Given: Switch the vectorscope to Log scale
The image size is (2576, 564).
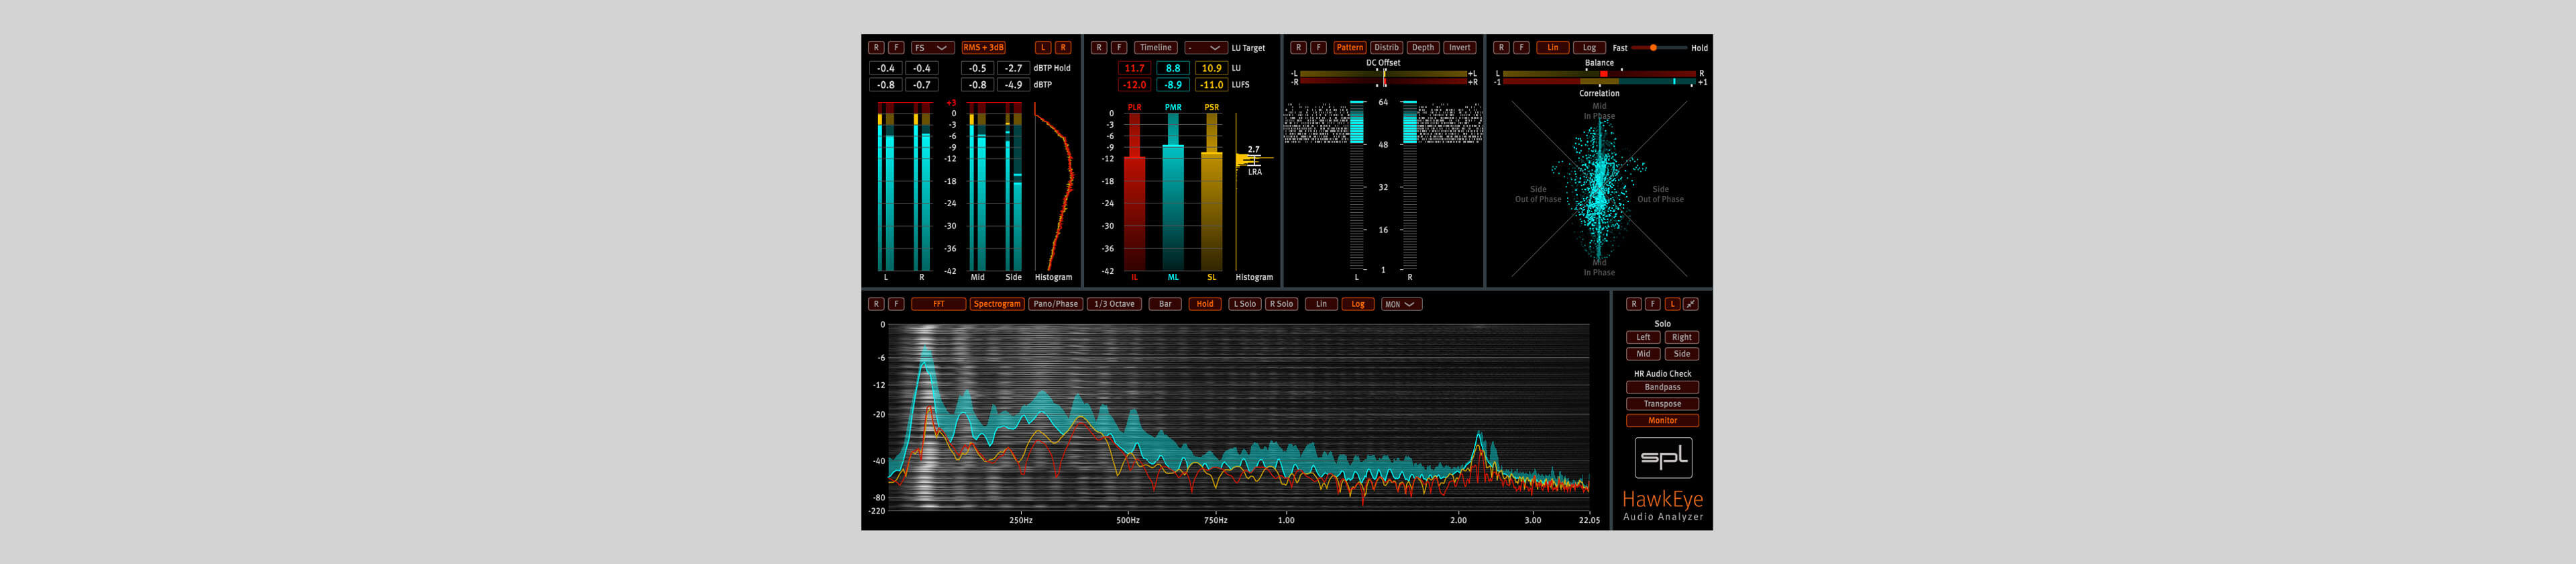Looking at the screenshot, I should coord(1589,48).
